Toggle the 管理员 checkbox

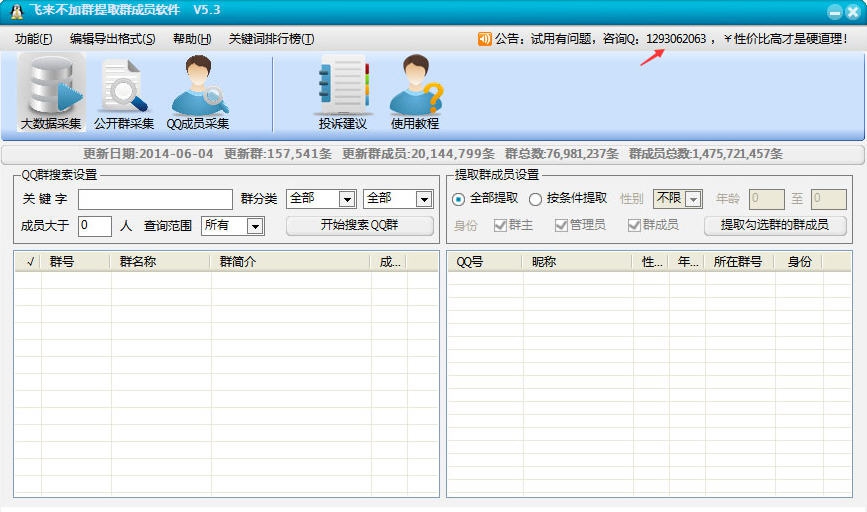point(561,225)
